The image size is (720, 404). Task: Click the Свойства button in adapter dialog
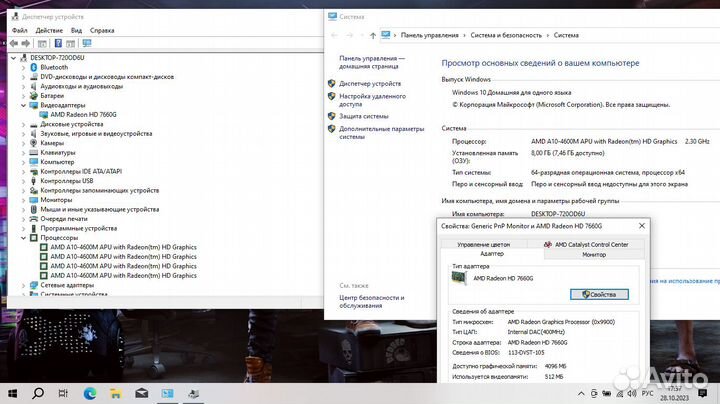point(599,294)
